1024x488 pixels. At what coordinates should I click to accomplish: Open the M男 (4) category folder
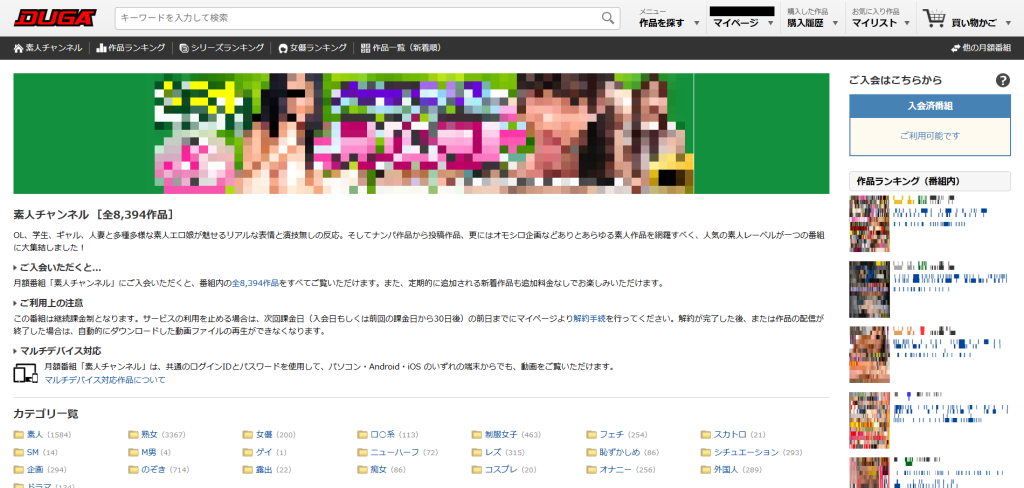click(x=150, y=452)
